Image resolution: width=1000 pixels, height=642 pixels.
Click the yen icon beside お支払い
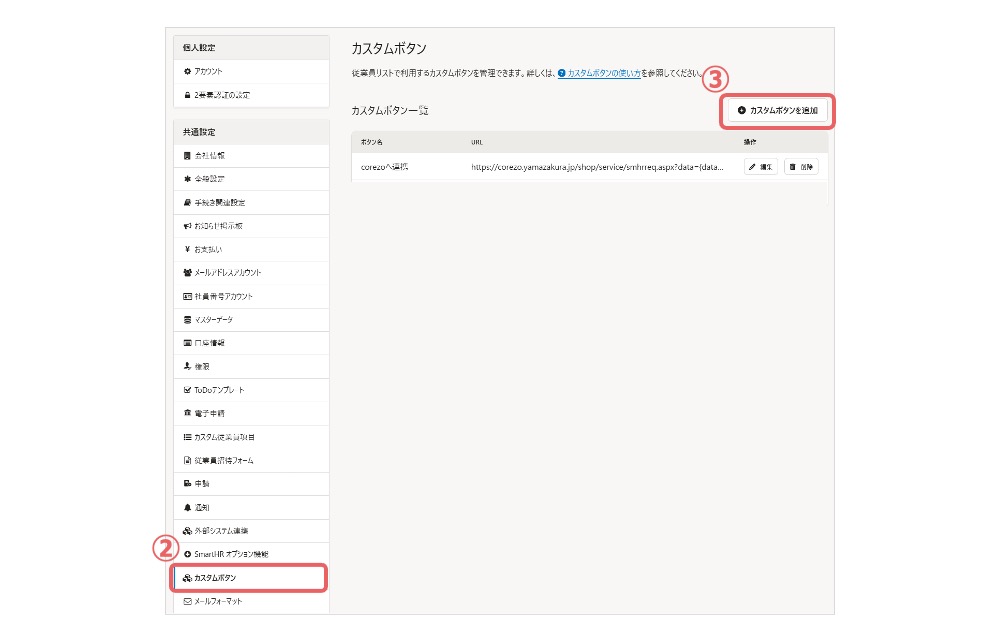(x=187, y=249)
